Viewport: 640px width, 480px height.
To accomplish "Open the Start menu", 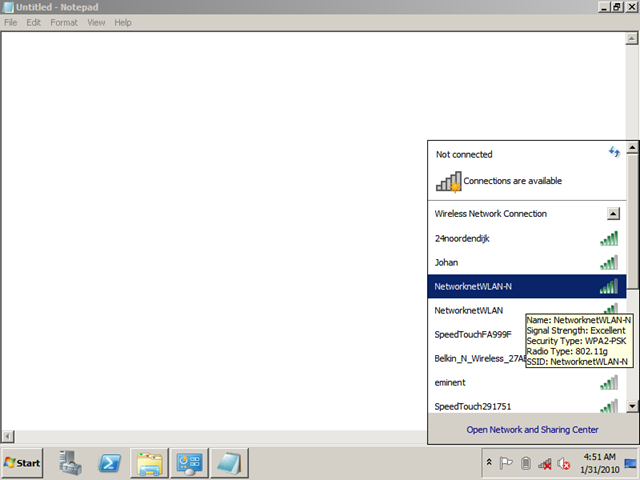I will pos(22,463).
